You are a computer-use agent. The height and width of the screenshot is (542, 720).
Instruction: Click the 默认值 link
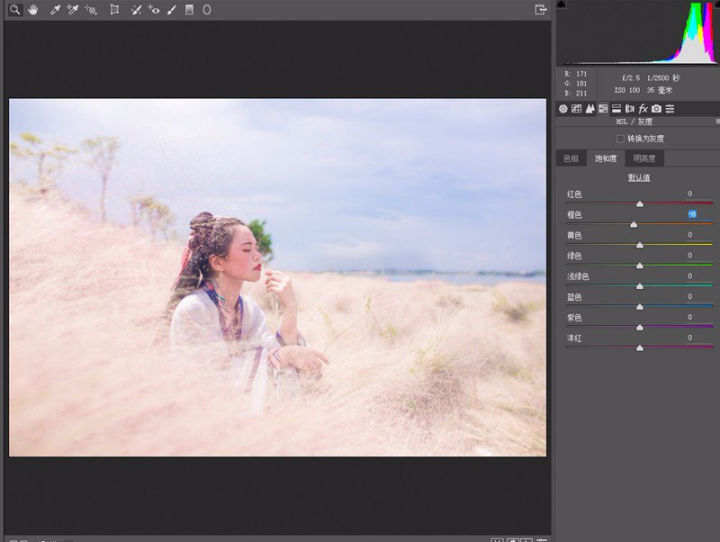coord(639,177)
